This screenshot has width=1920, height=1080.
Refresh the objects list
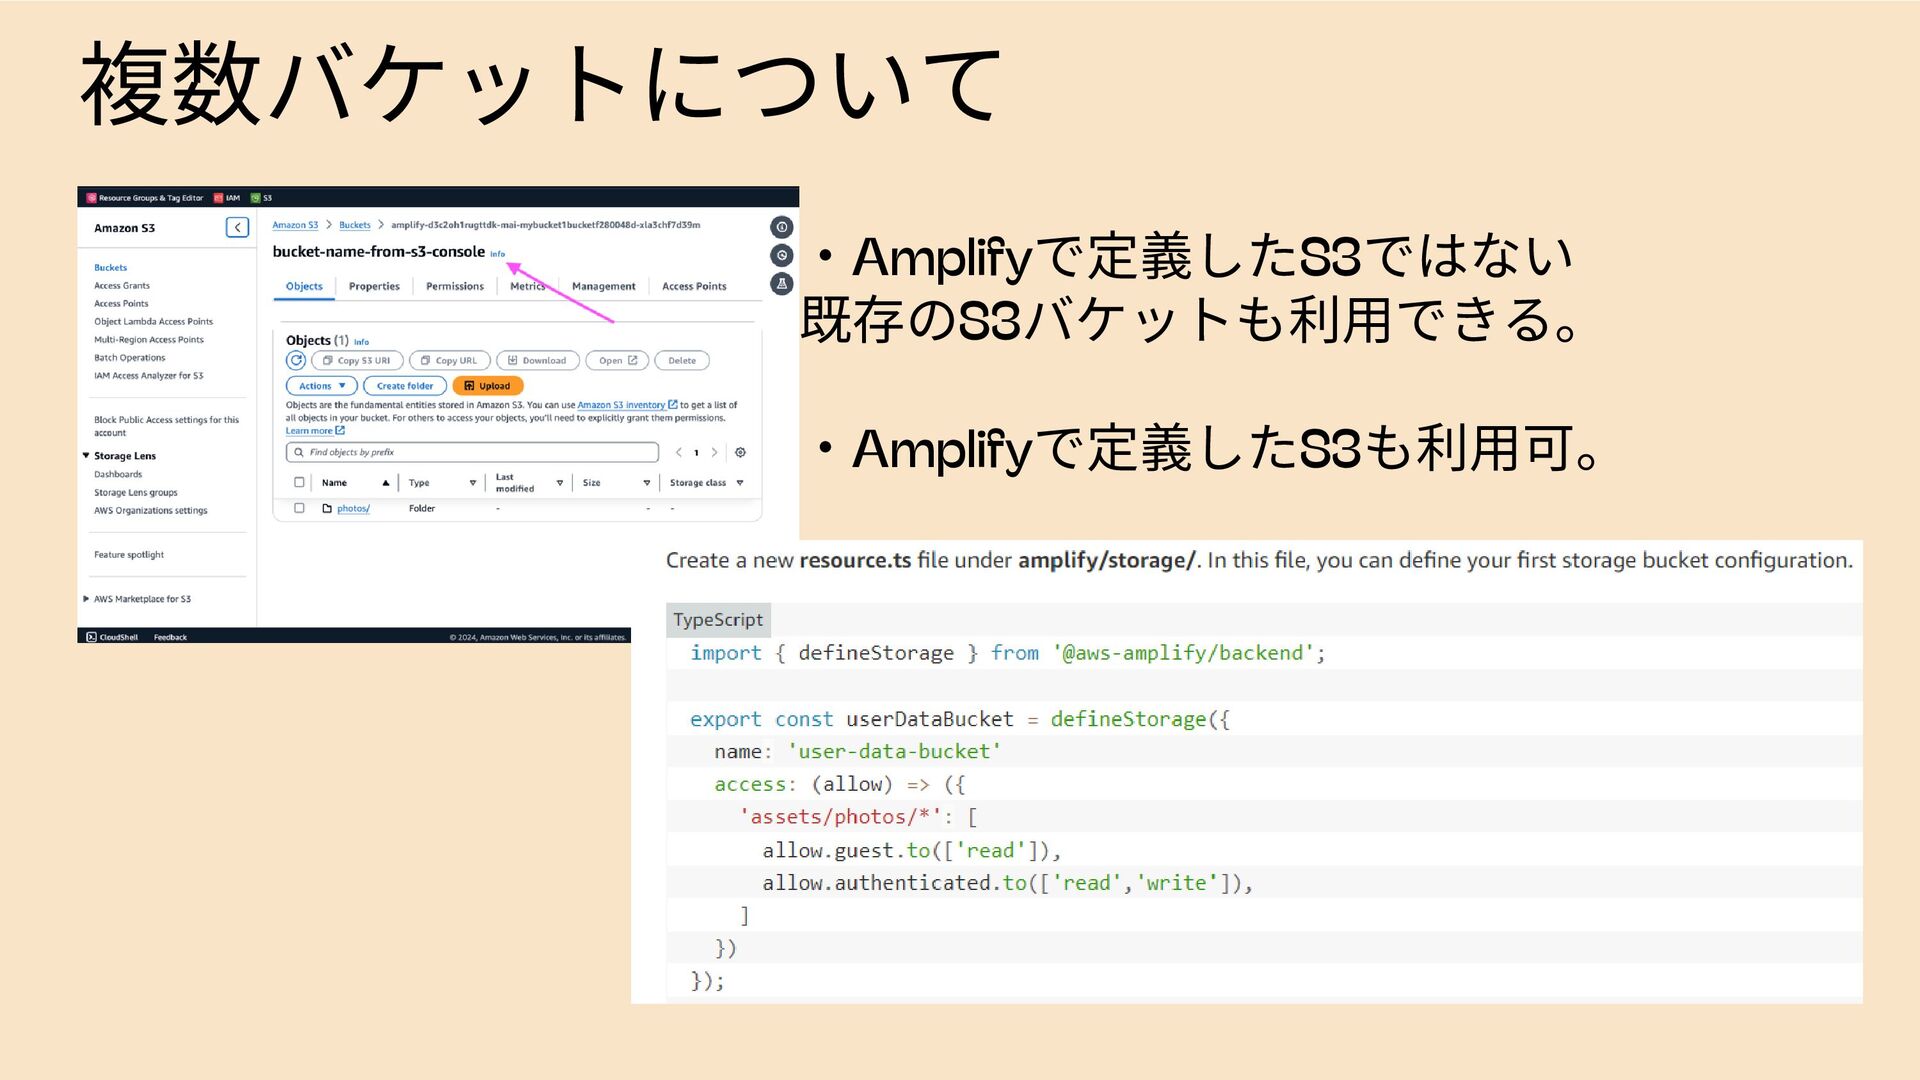tap(296, 360)
